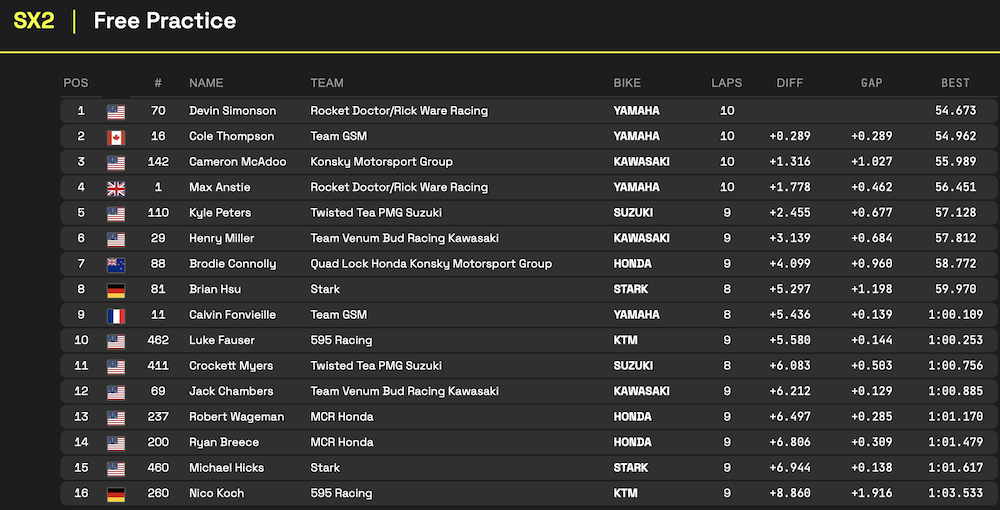1000x510 pixels.
Task: Select Henry Miller's row
Action: (529, 238)
